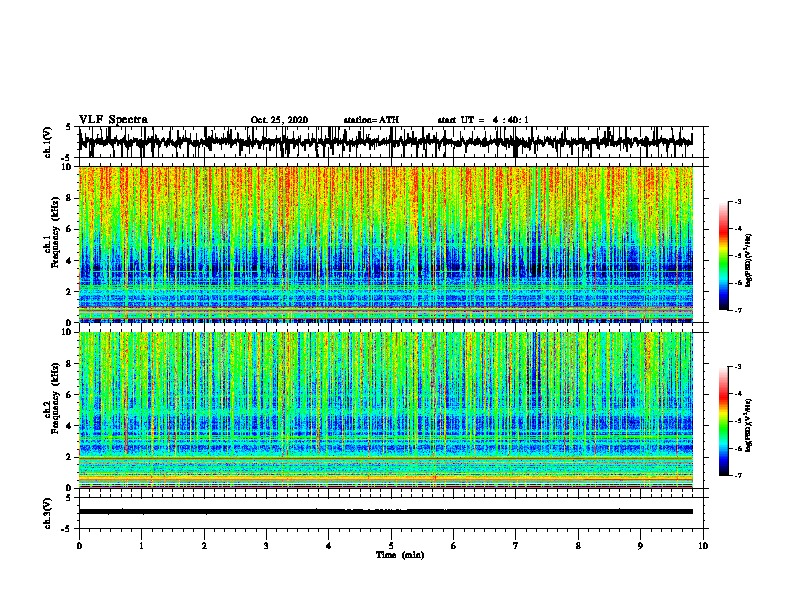Click the ch.1 color scale bar
The height and width of the screenshot is (612, 792).
pos(723,256)
